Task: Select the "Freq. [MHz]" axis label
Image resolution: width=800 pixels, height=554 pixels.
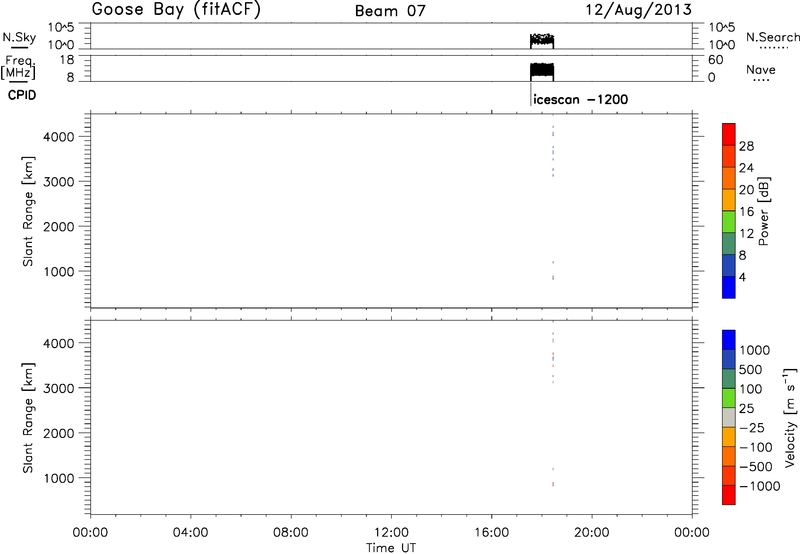Action: pos(19,67)
